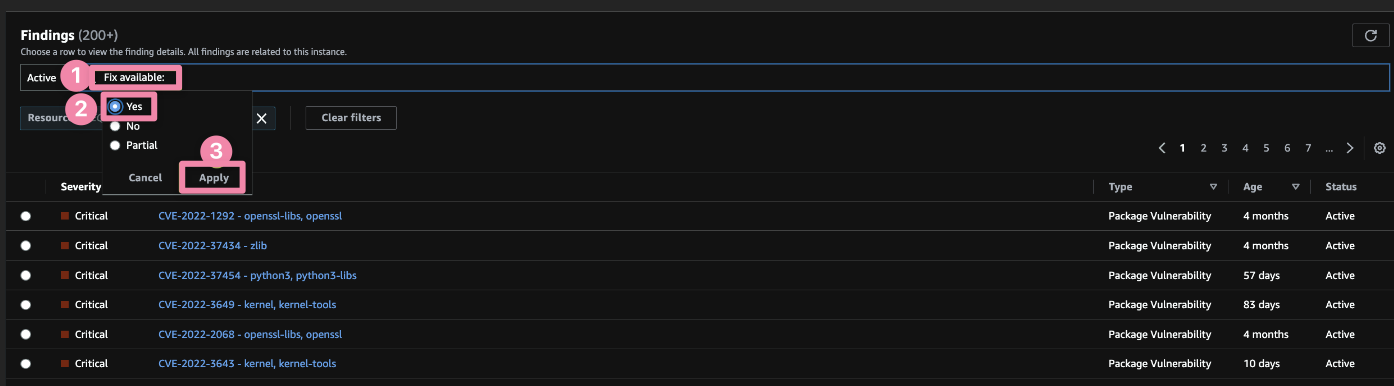Focus the findings filter input field
This screenshot has width=1394, height=386.
point(780,77)
